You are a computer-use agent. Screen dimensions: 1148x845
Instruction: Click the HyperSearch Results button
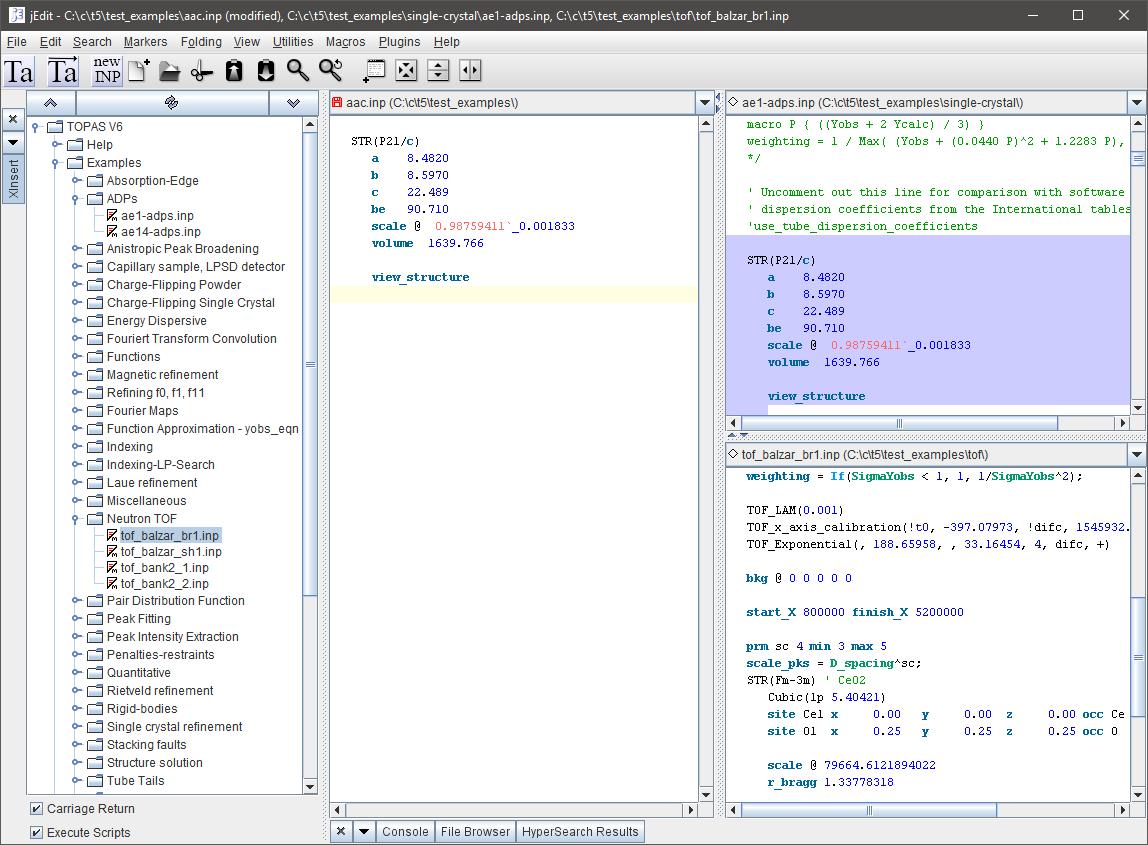coord(580,832)
